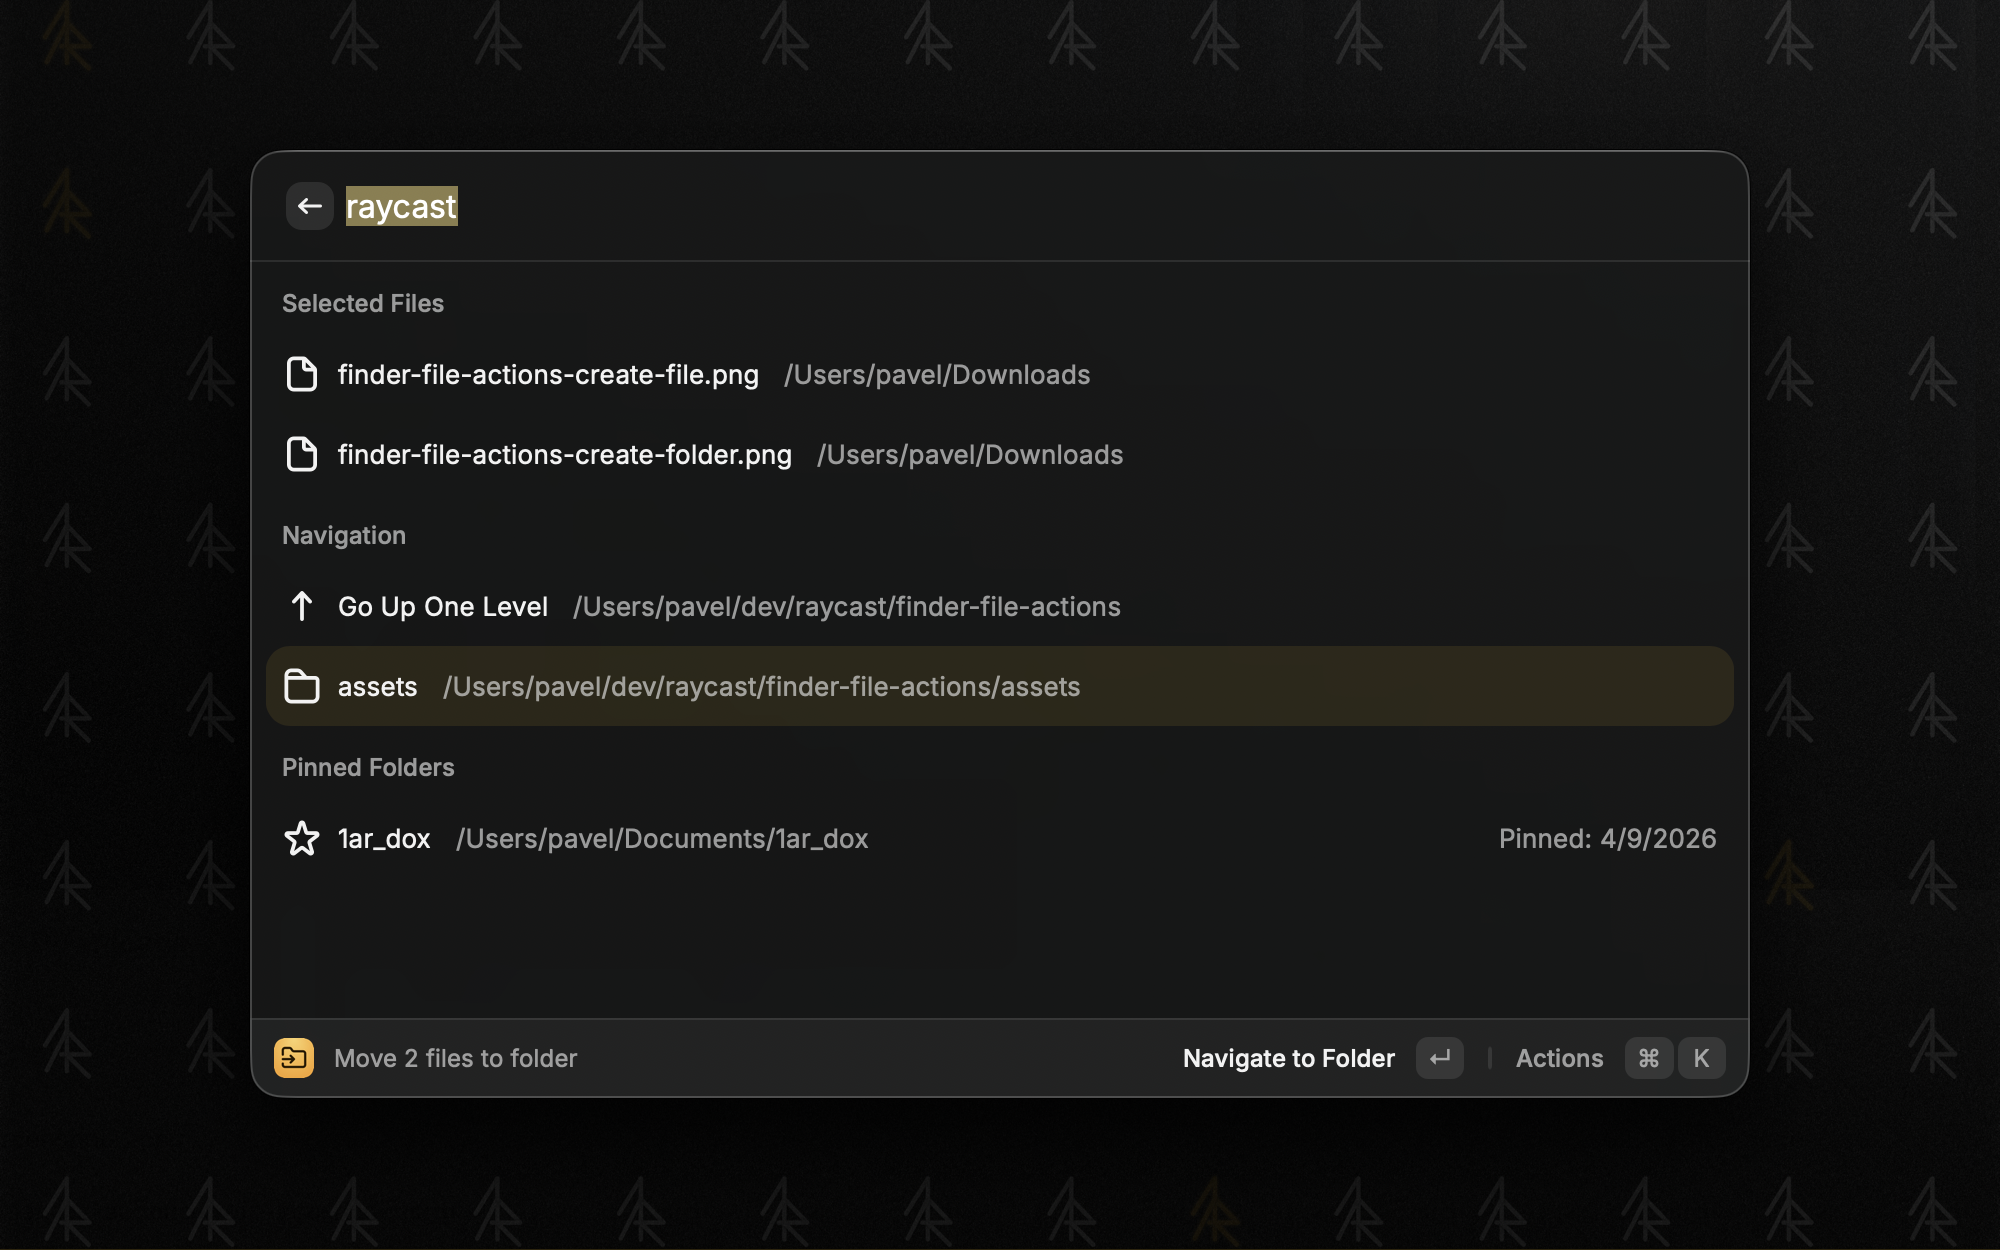Choose Go Up One Level
Screen dimensions: 2000x1250
[443, 606]
